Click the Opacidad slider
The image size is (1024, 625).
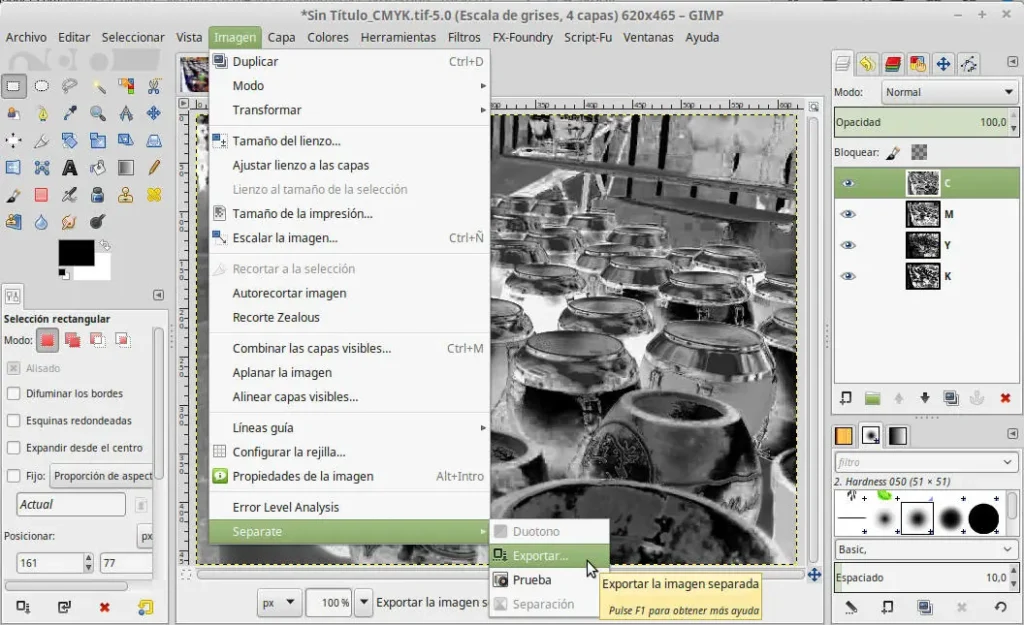tap(921, 122)
